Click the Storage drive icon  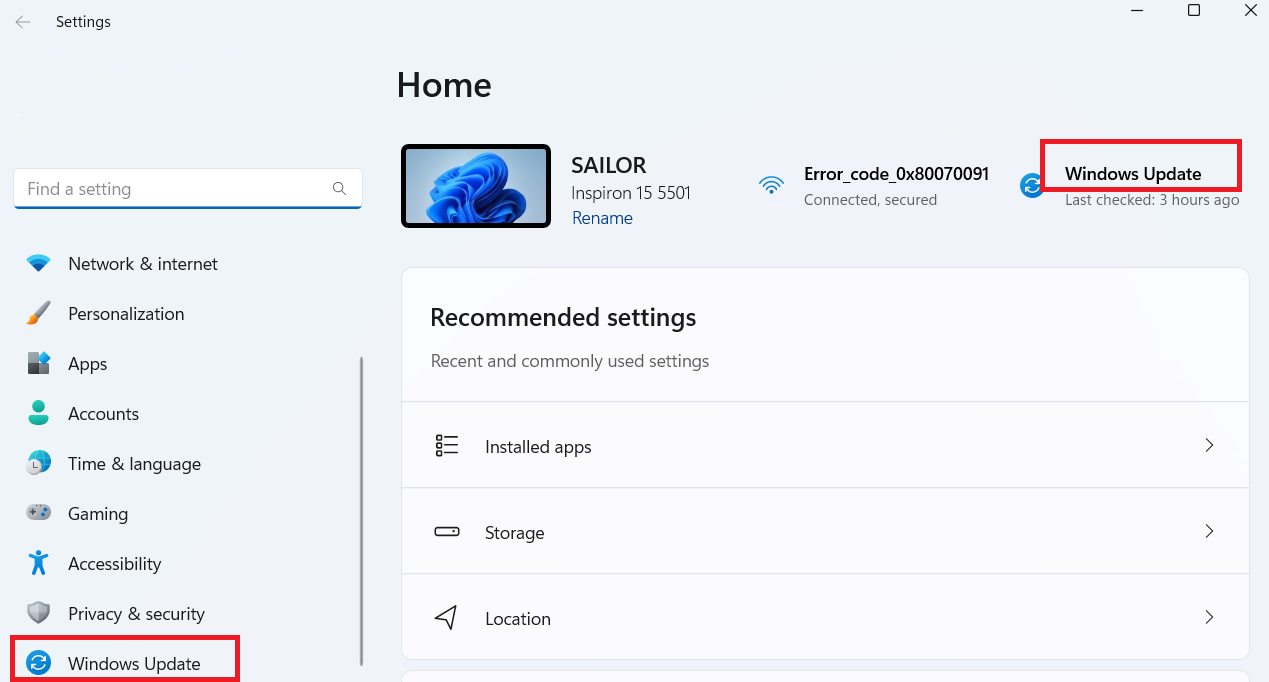coord(447,532)
